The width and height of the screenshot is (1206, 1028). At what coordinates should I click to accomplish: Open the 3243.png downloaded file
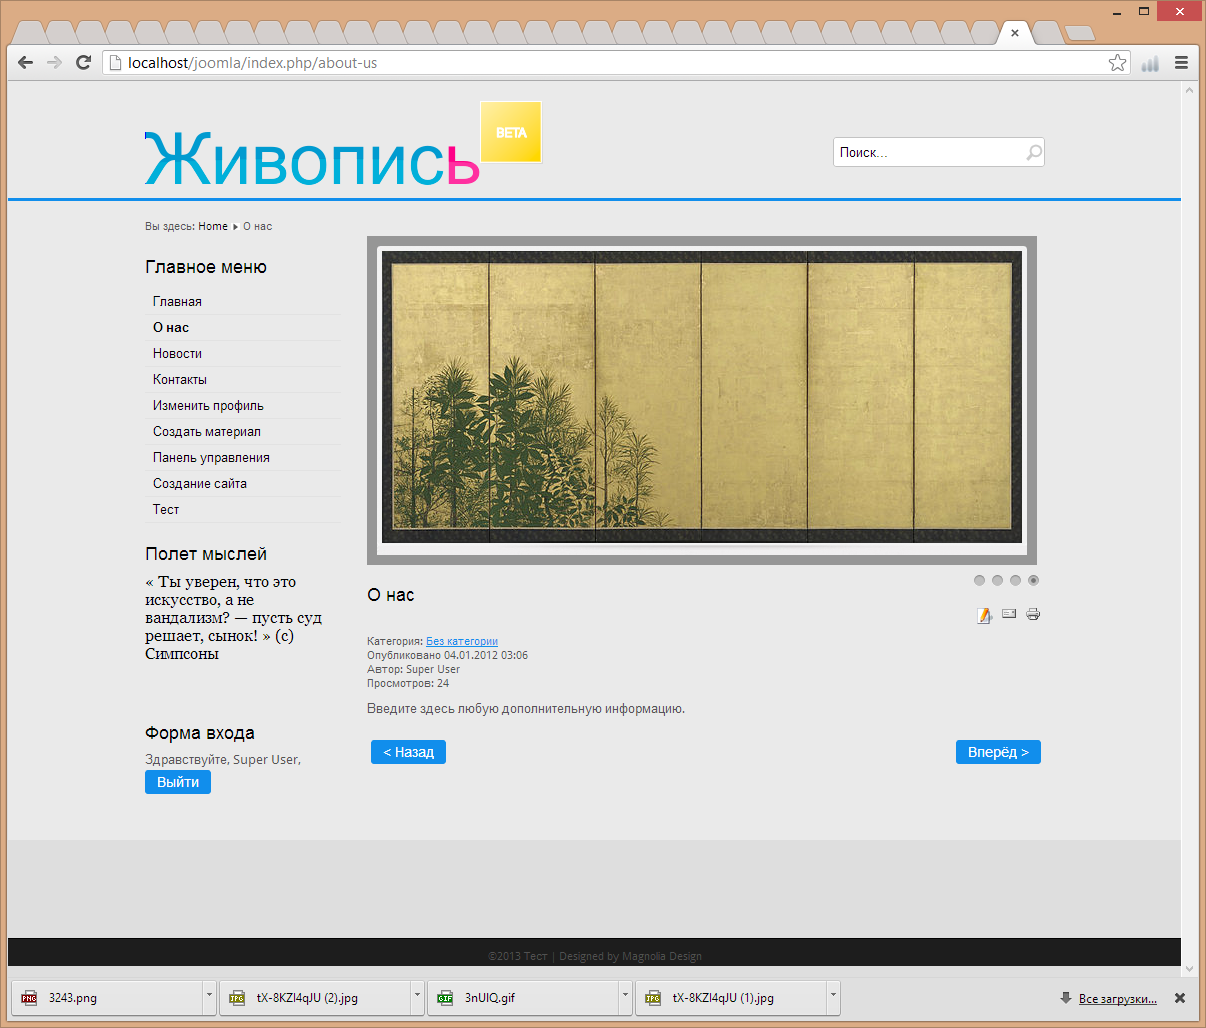[107, 998]
